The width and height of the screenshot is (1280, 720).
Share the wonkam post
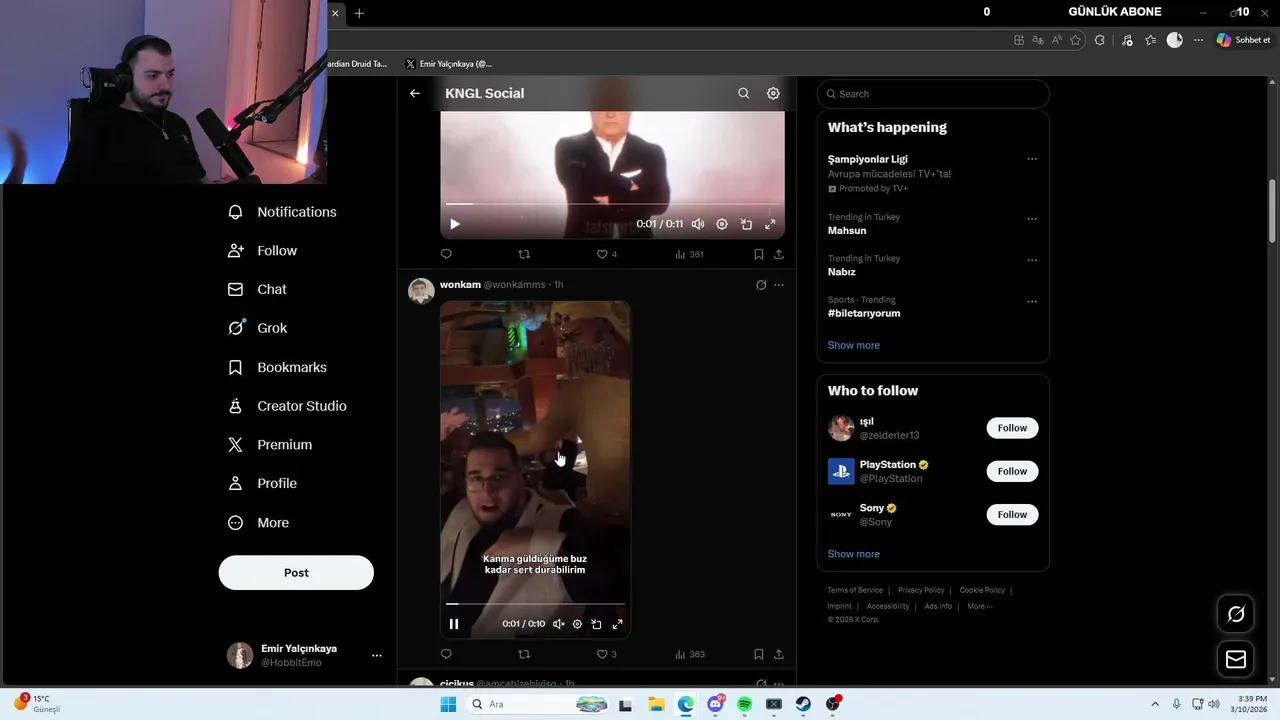(x=779, y=654)
